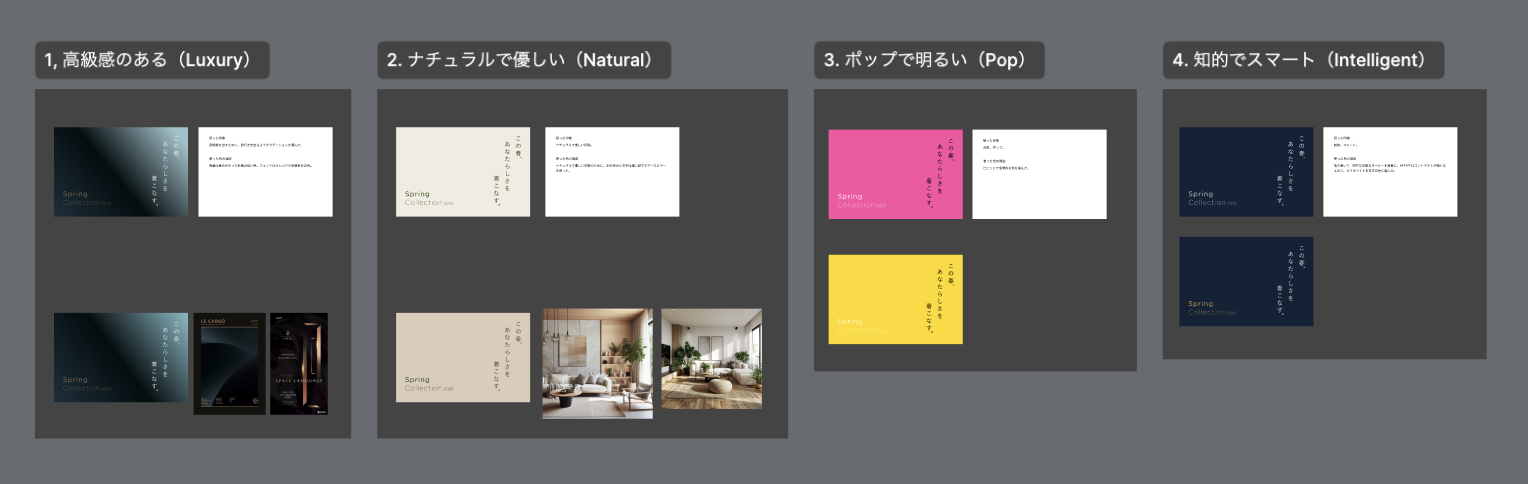Click the white description card in Natural section
1528x484 pixels.
[612, 172]
